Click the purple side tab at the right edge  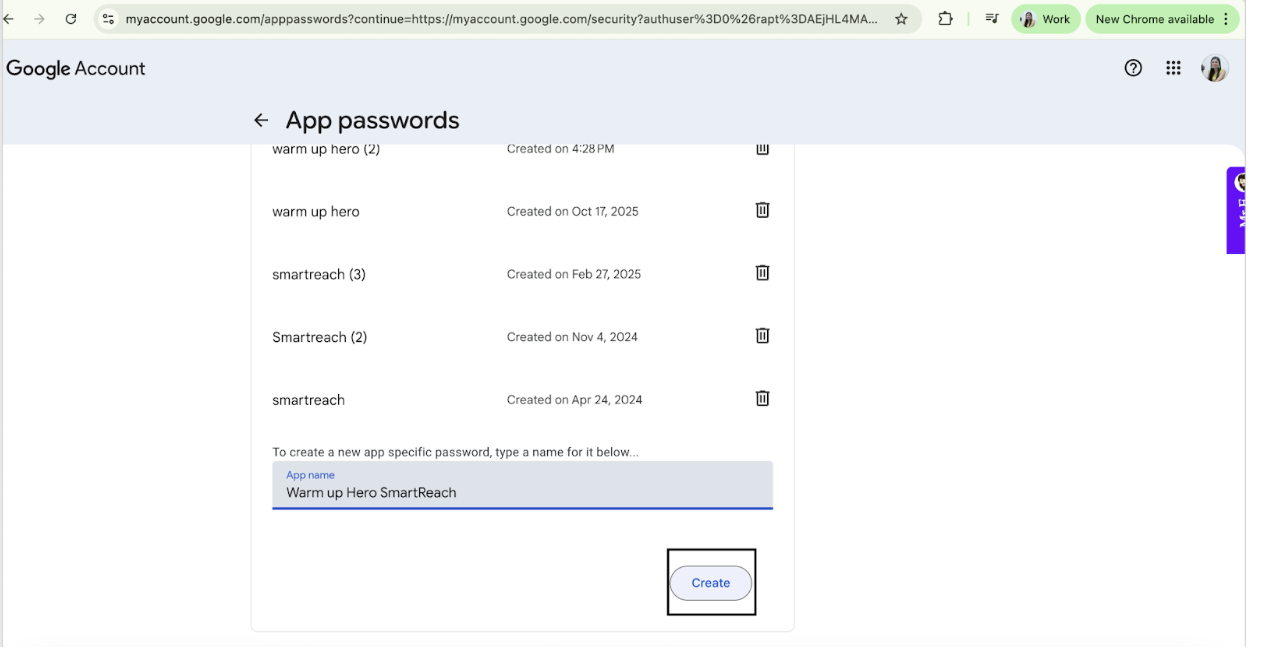tap(1236, 210)
